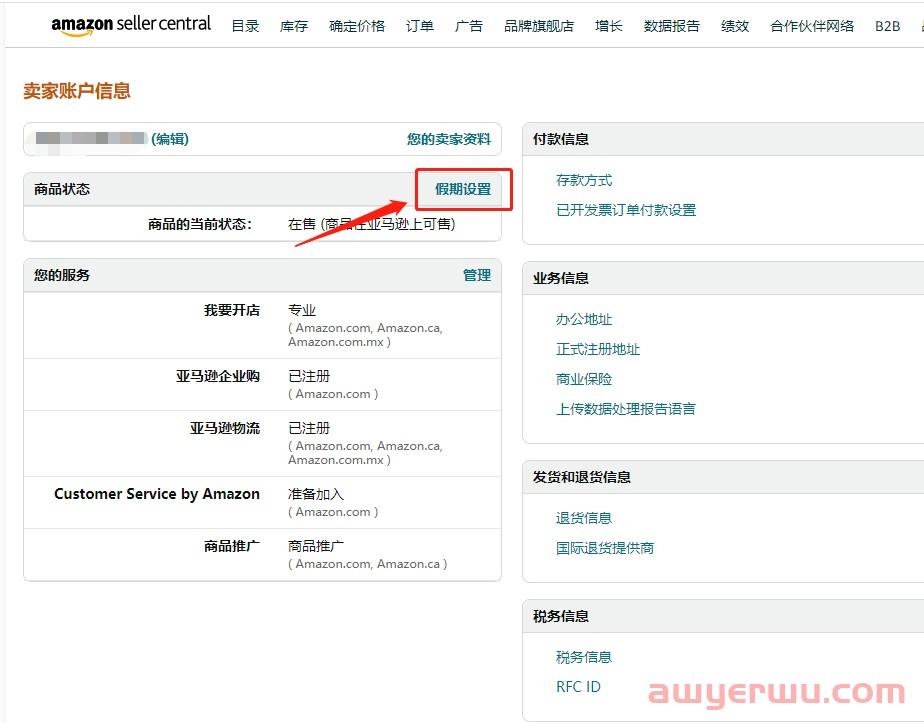Open the 广告 menu
Viewport: 924px width, 723px height.
(x=468, y=26)
